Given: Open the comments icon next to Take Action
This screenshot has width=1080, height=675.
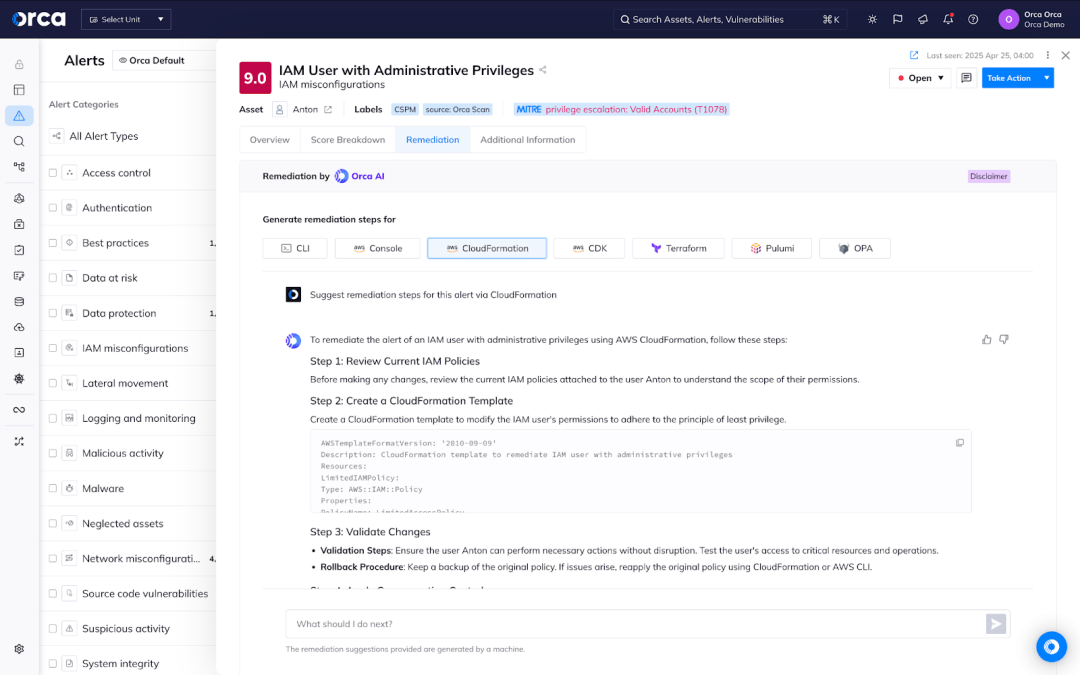Looking at the screenshot, I should pos(966,78).
